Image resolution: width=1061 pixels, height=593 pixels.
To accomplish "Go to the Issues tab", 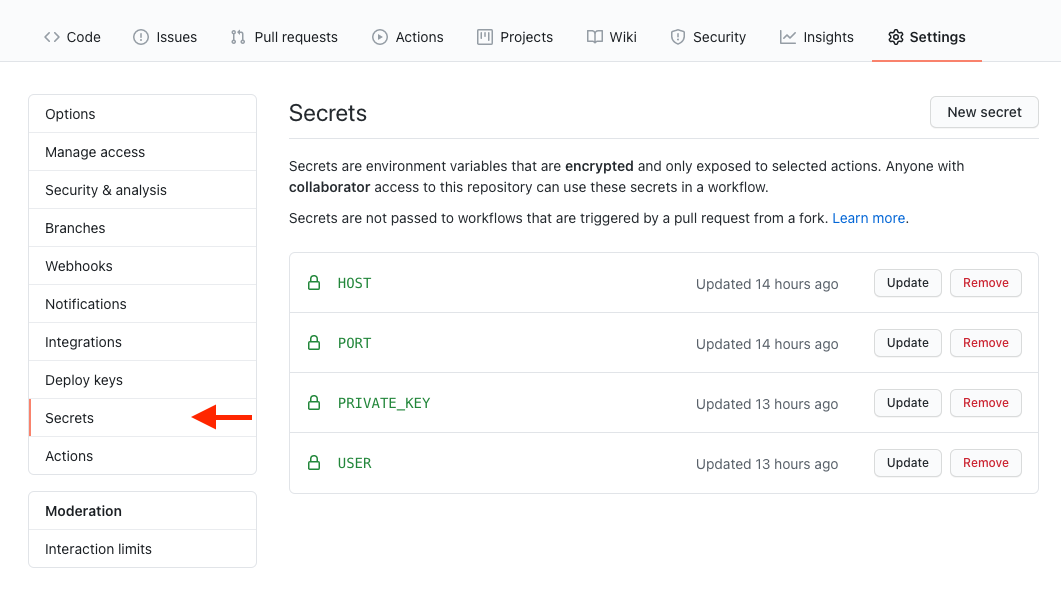I will click(165, 37).
